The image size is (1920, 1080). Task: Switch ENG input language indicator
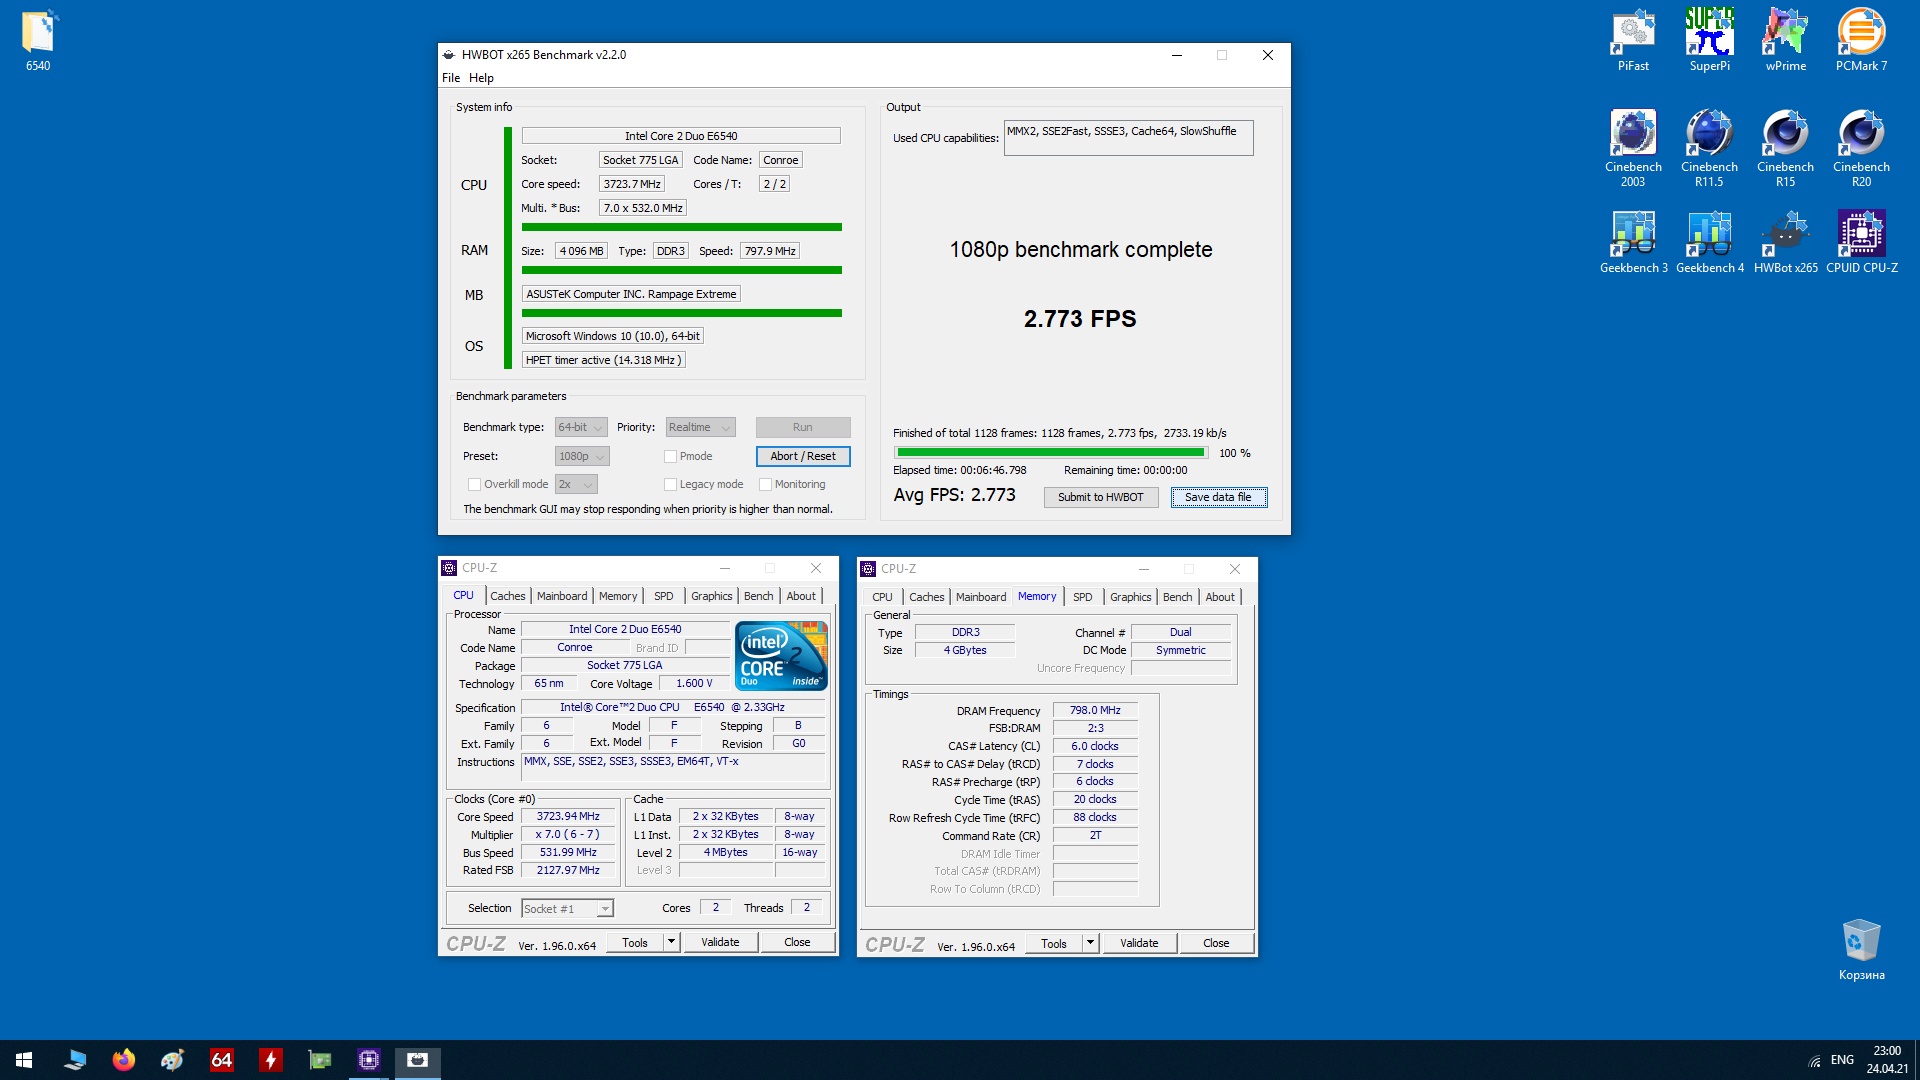1842,1060
